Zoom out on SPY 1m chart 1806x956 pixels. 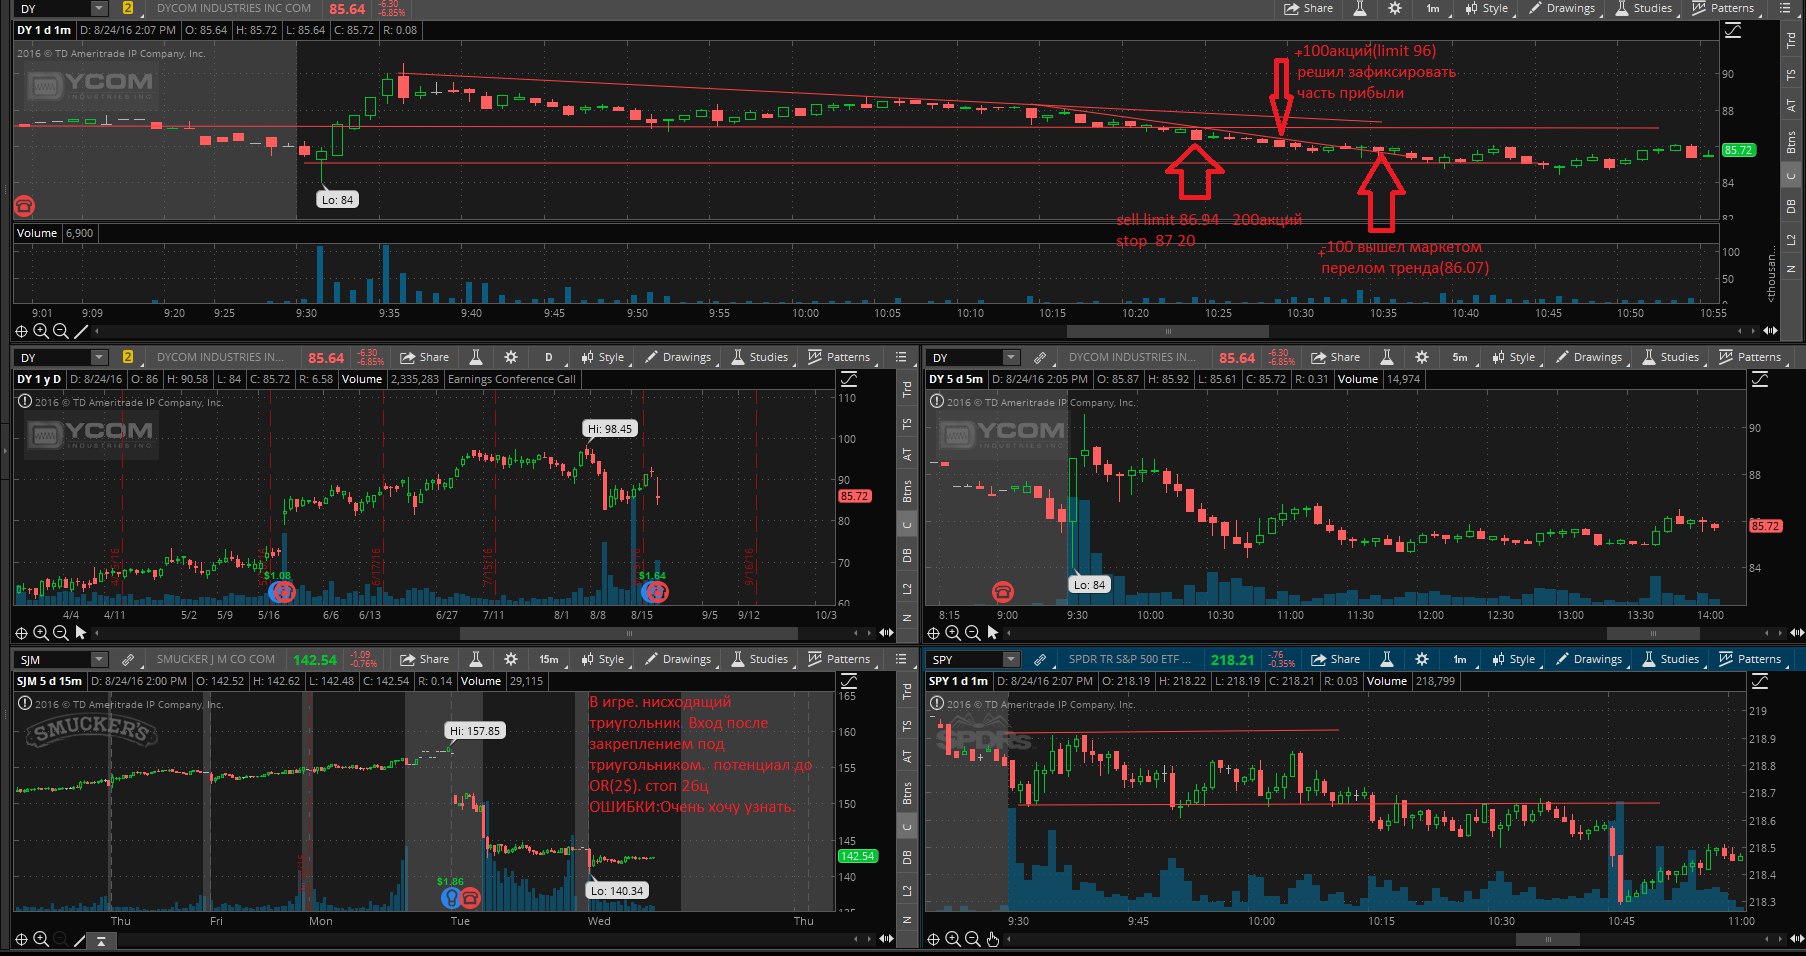pos(972,939)
